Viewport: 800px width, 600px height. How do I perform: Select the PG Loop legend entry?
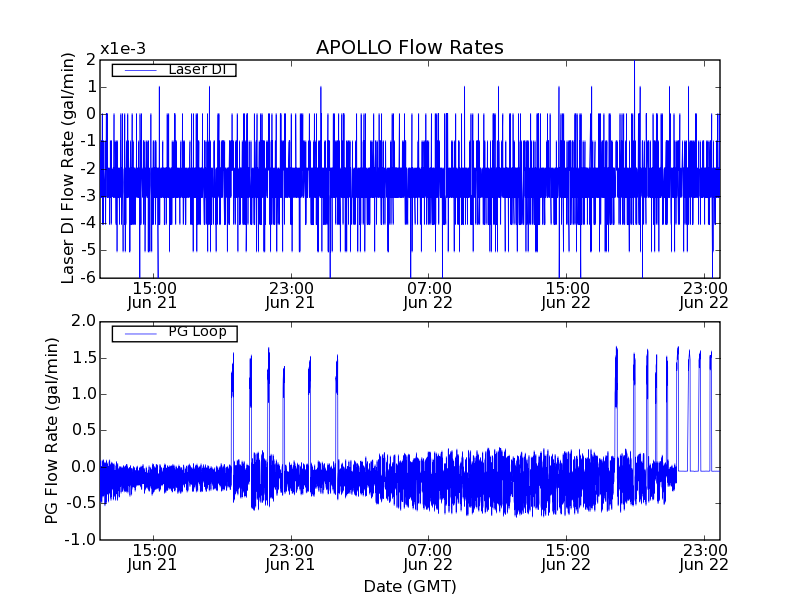pyautogui.click(x=197, y=332)
